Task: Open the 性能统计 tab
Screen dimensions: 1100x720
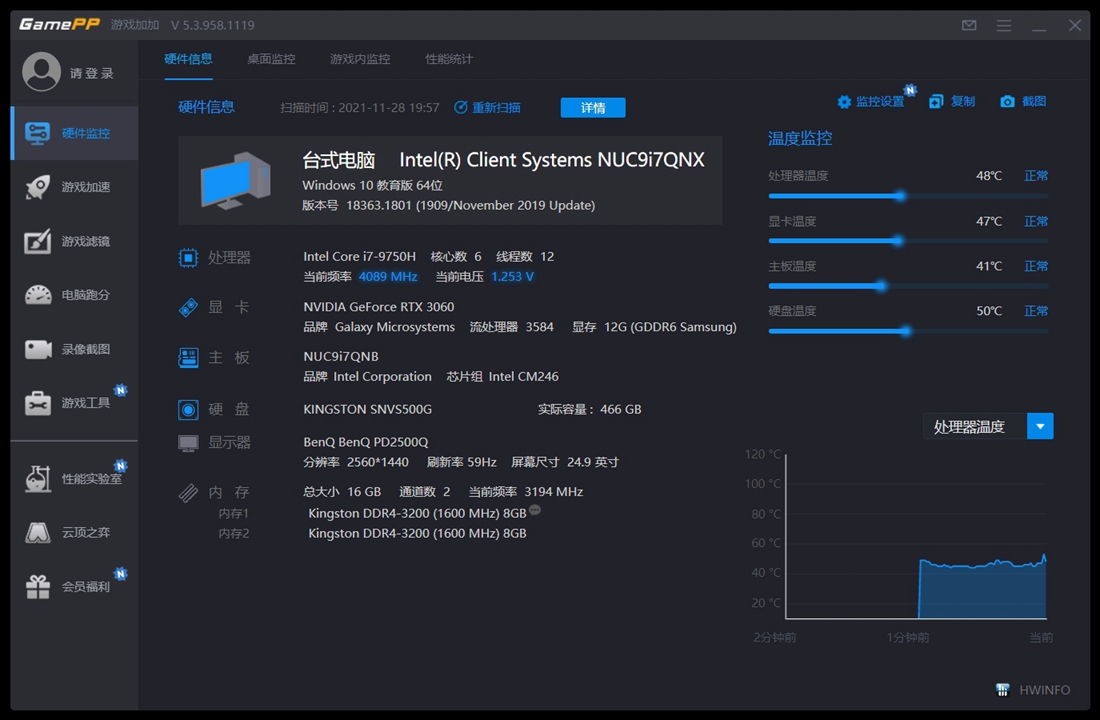Action: pyautogui.click(x=448, y=59)
